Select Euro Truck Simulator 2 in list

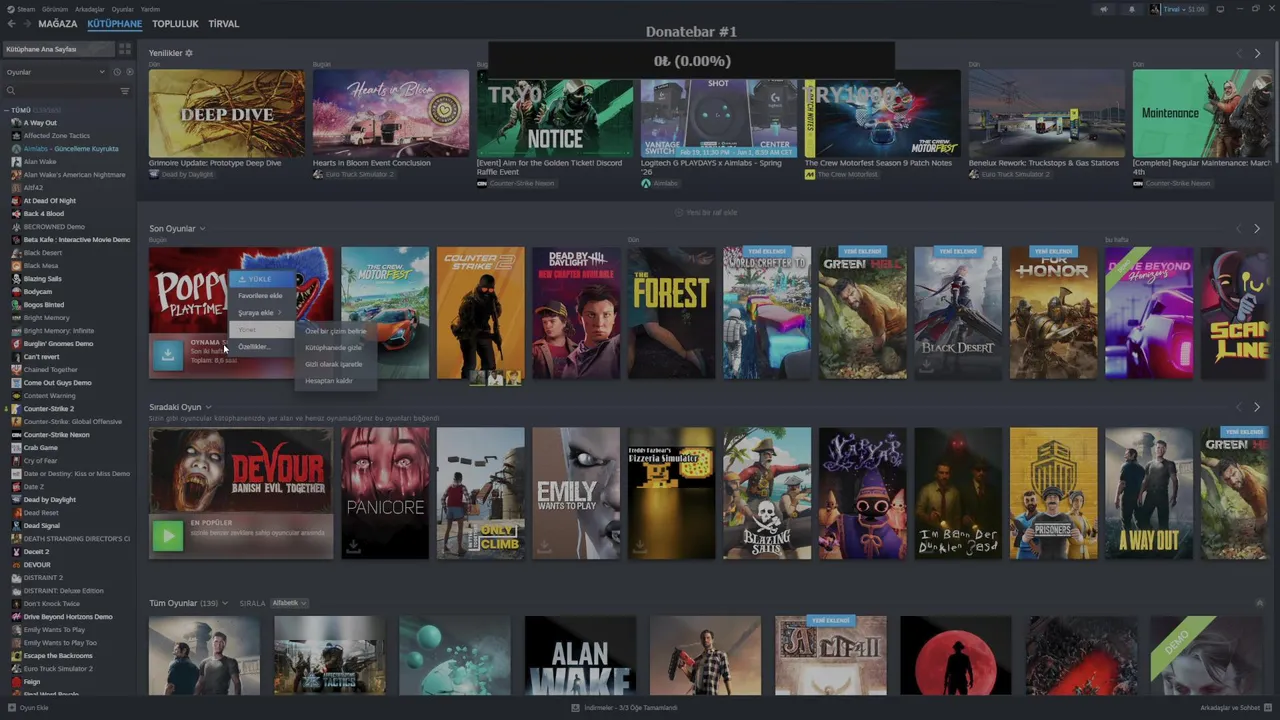click(58, 669)
